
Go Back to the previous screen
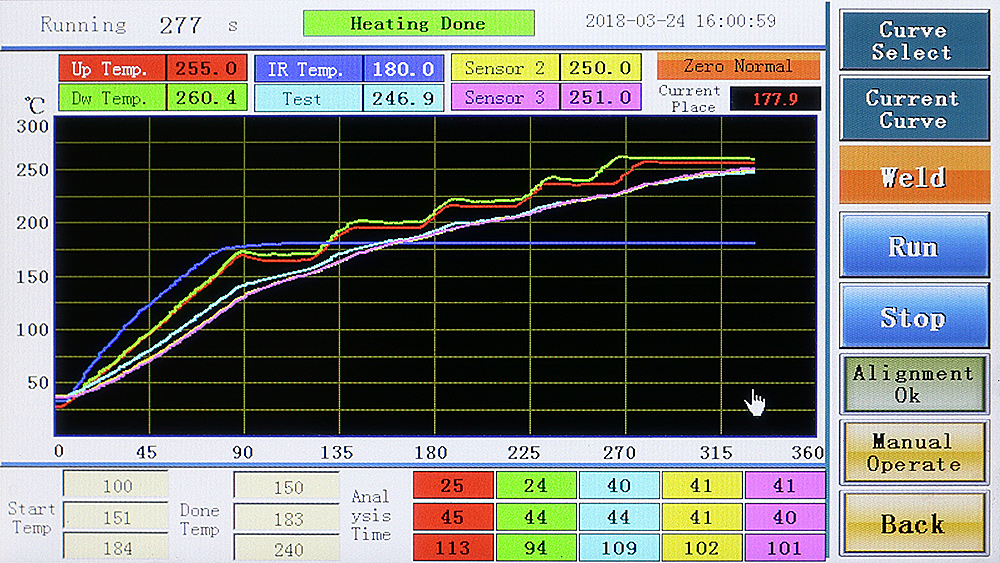click(914, 523)
